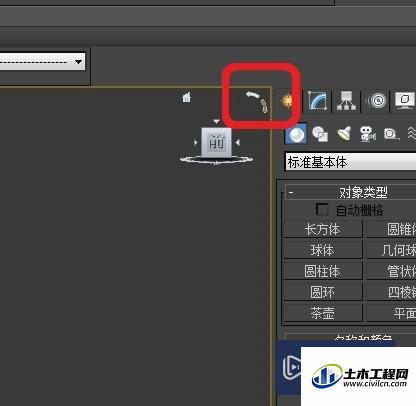Click the 长方体 button
The image size is (419, 406).
tap(323, 229)
